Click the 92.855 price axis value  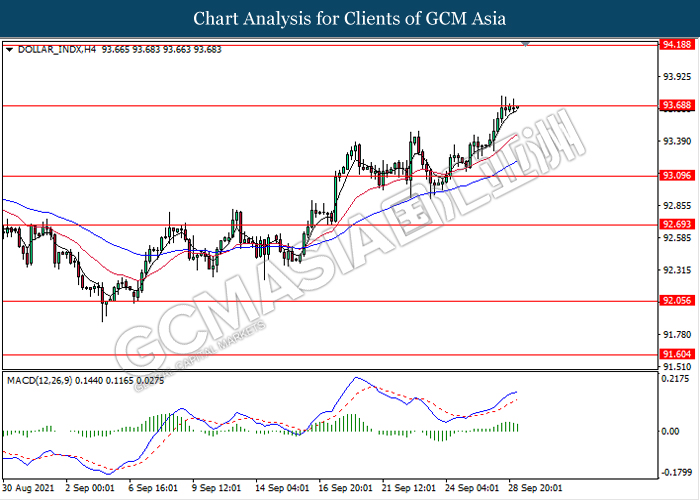(677, 206)
